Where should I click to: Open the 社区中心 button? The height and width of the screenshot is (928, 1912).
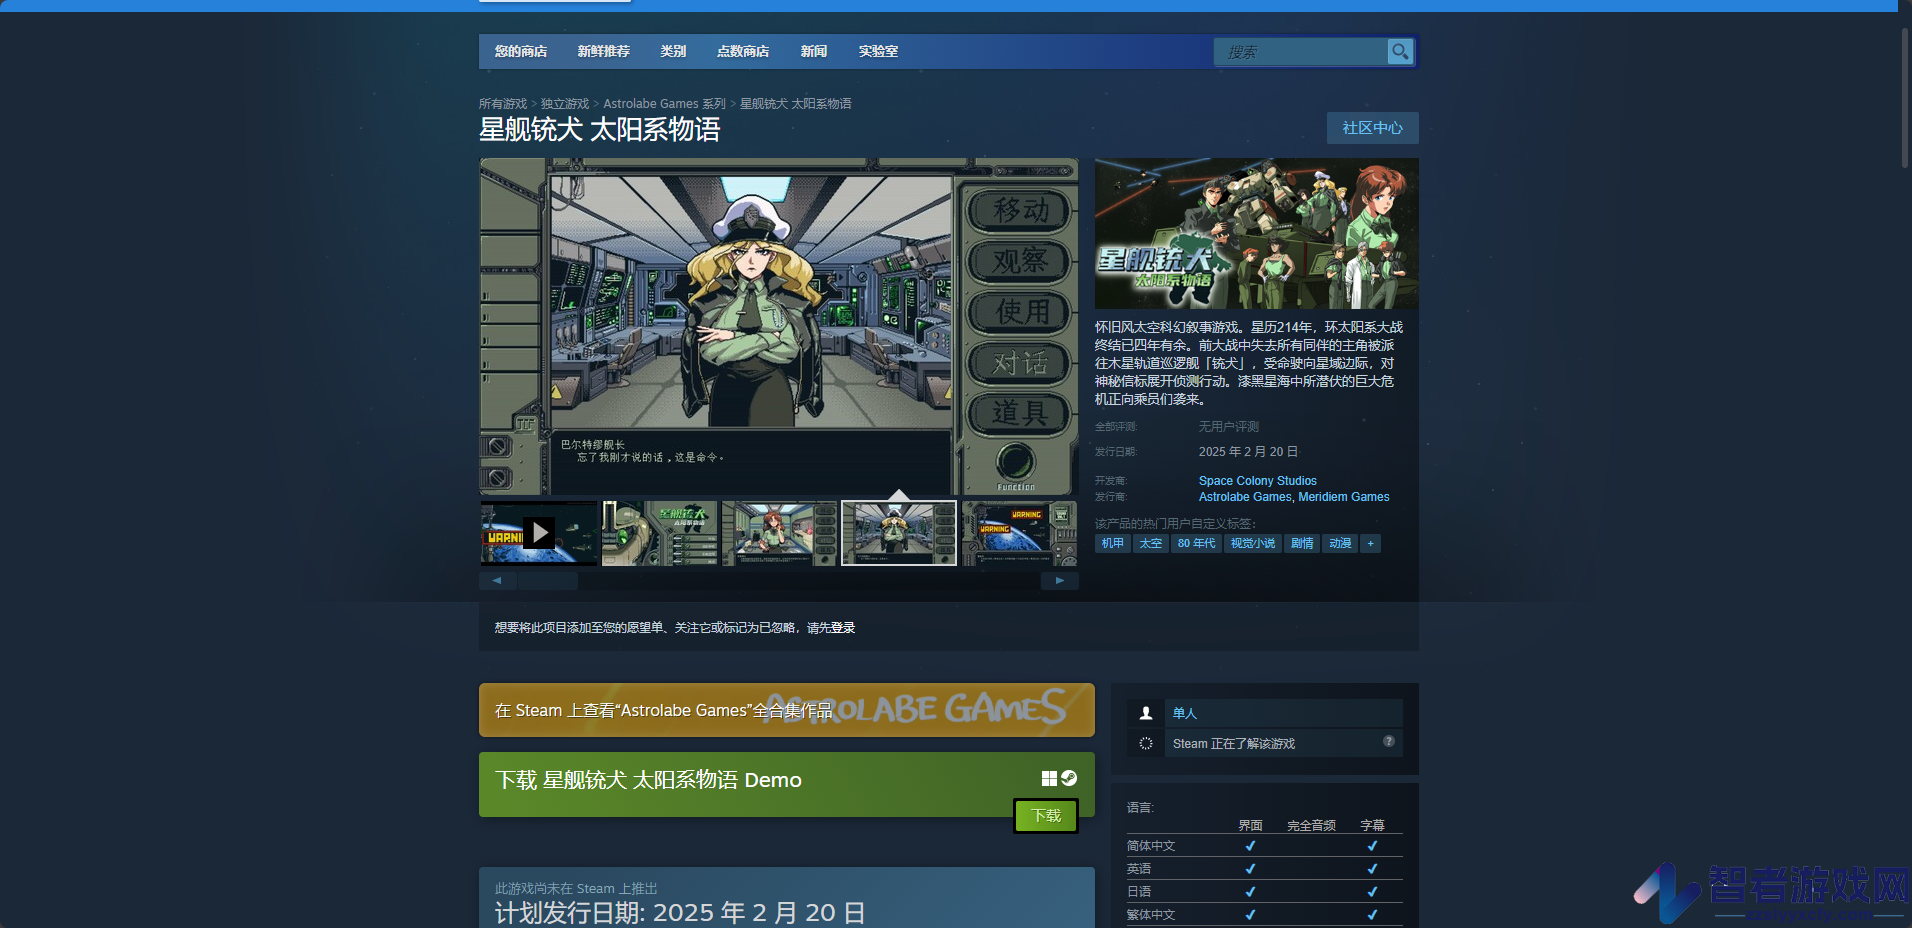click(1372, 128)
